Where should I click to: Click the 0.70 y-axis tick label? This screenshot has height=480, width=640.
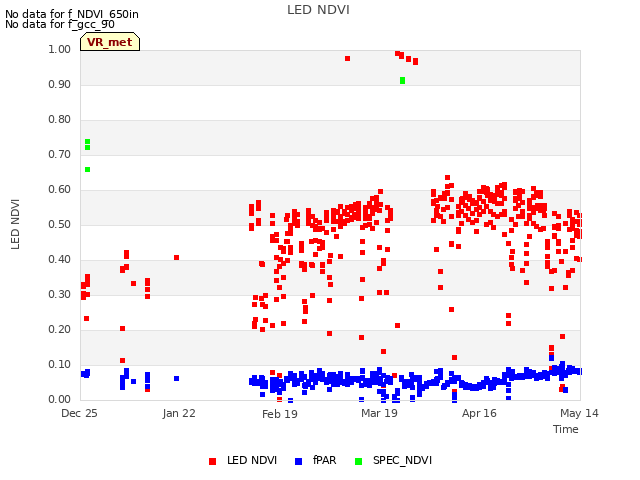point(60,154)
